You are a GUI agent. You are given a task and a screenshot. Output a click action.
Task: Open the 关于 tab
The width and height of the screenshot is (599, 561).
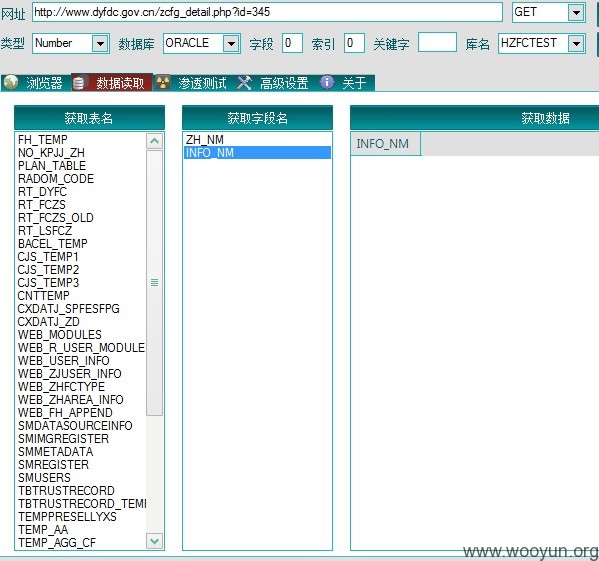tap(346, 82)
